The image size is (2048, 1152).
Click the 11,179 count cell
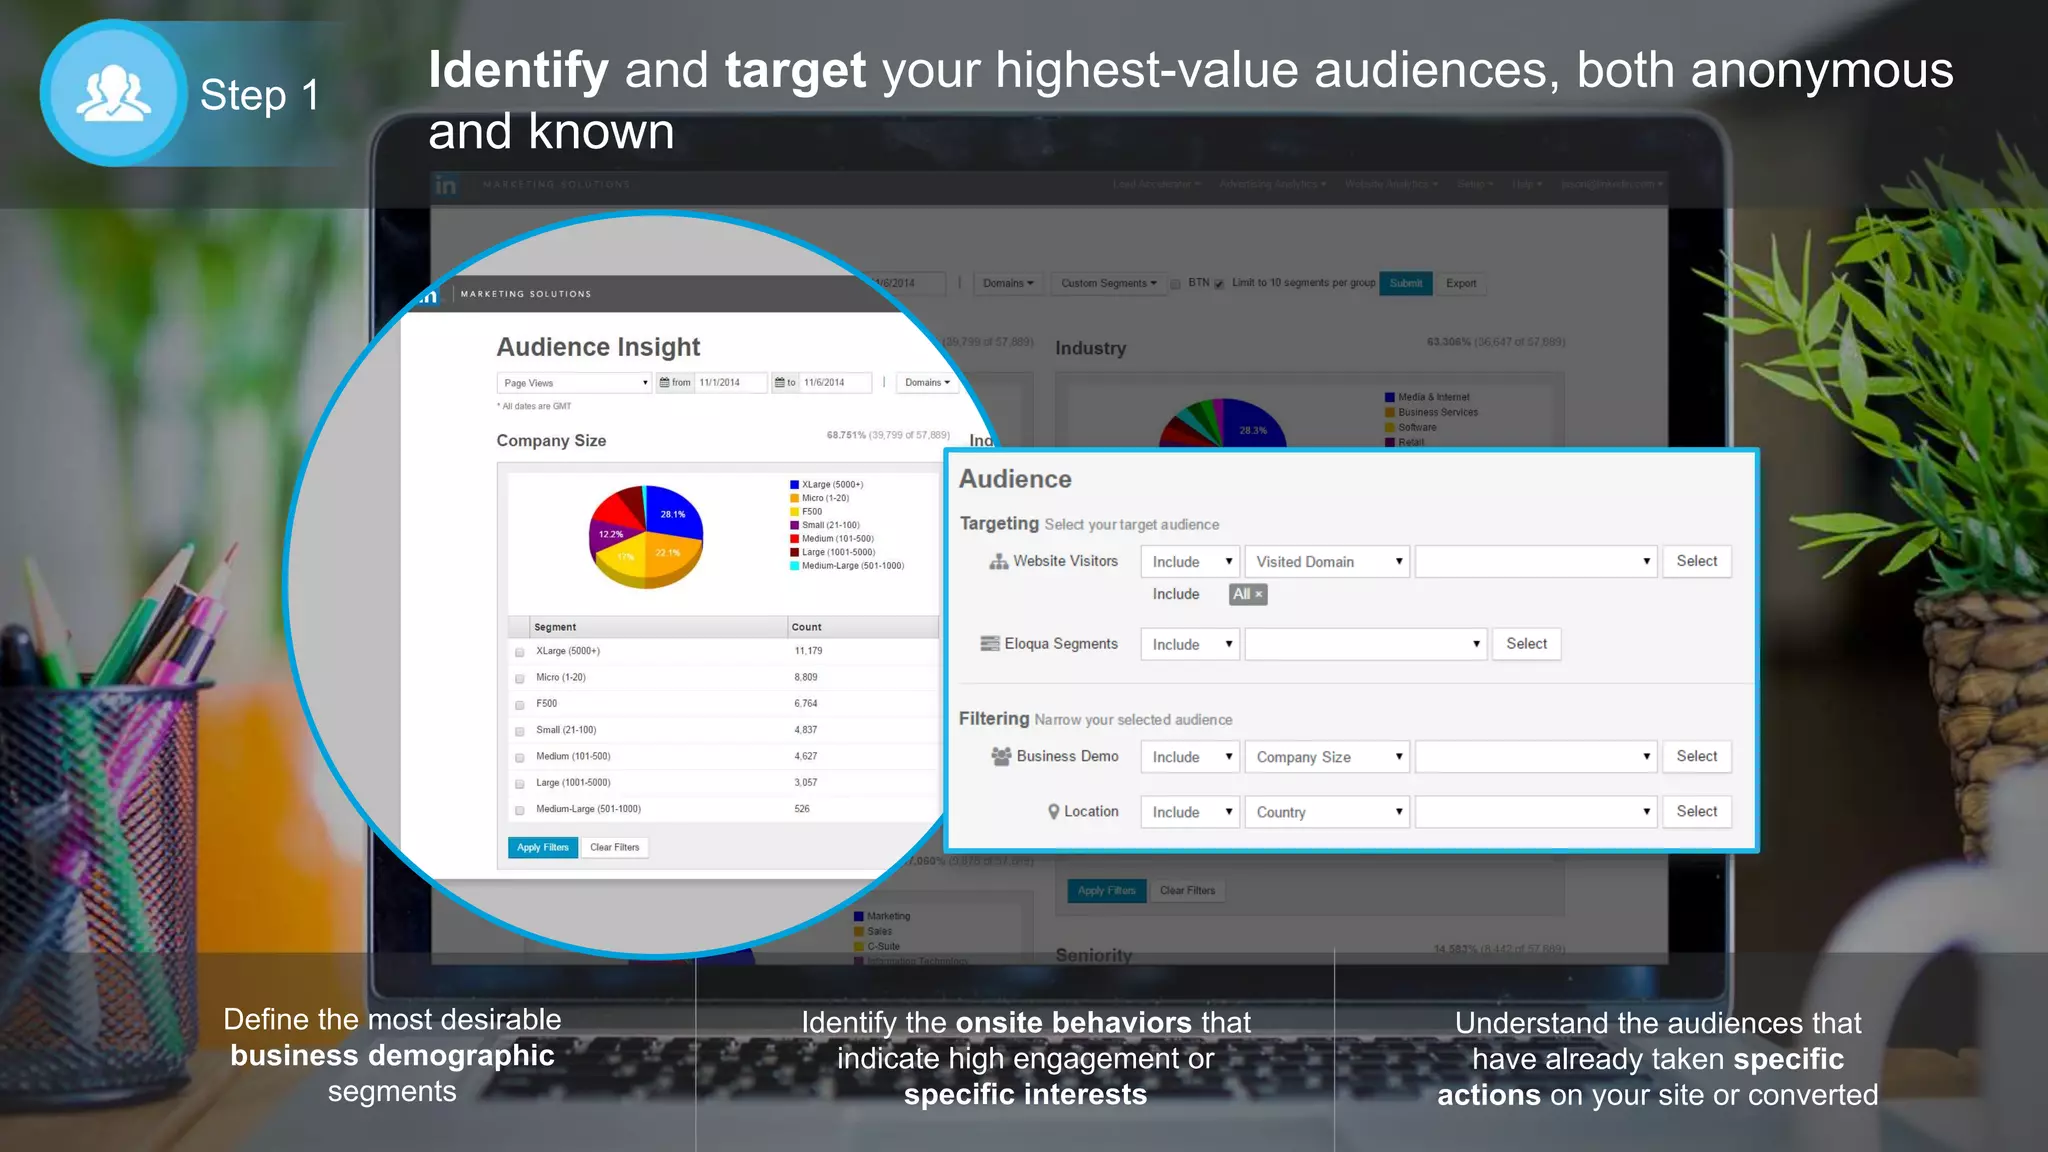click(809, 651)
